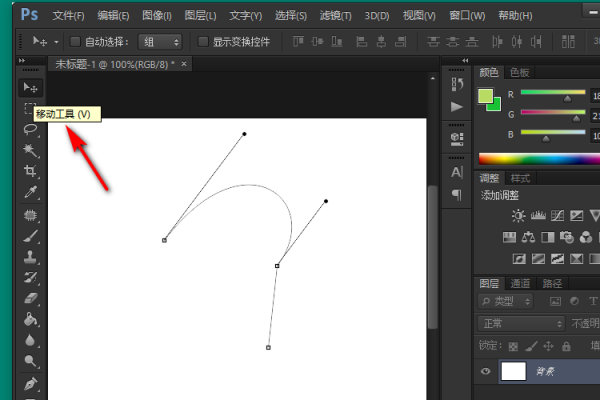Screen dimensions: 600x400
Task: Switch to the 通道 tab
Action: (x=521, y=283)
